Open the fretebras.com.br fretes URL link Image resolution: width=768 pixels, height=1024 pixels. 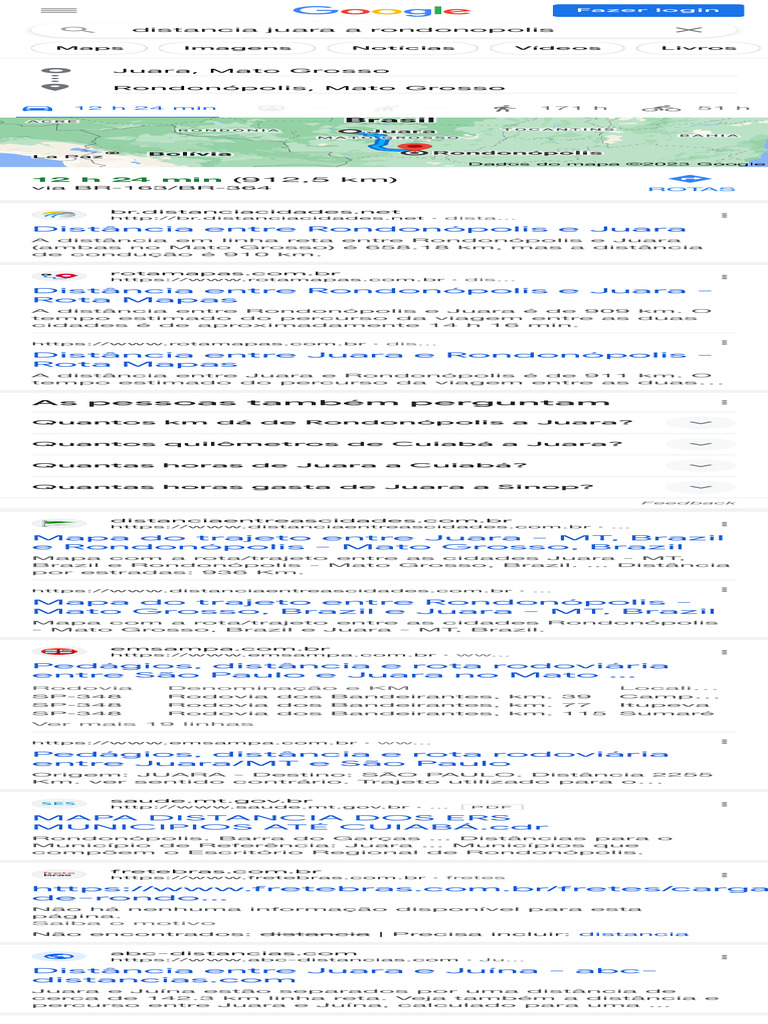[400, 893]
